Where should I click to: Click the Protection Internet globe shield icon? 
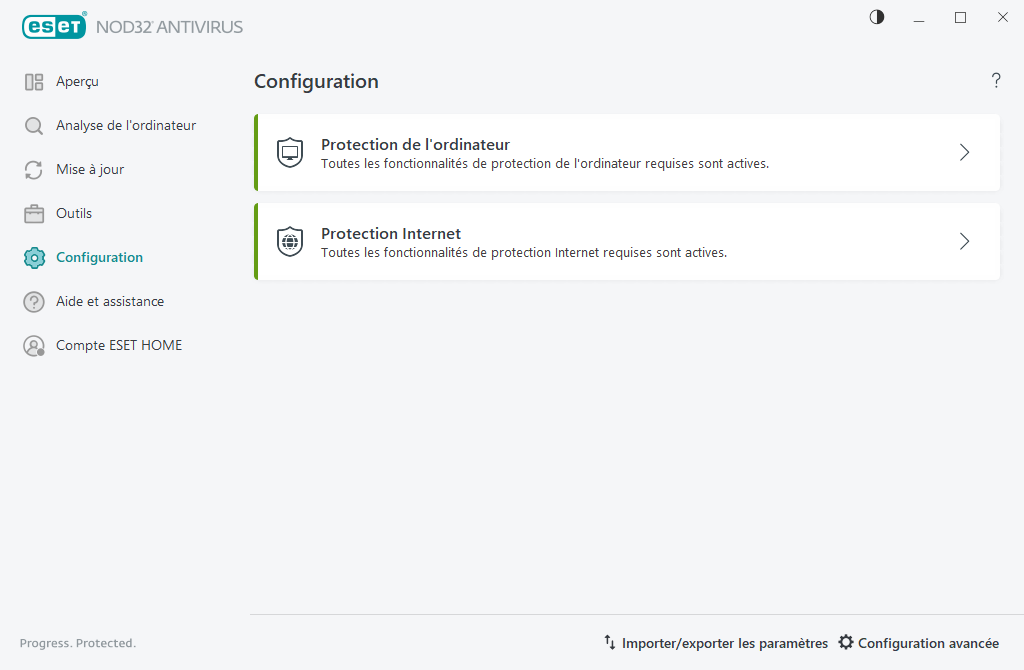[x=289, y=241]
